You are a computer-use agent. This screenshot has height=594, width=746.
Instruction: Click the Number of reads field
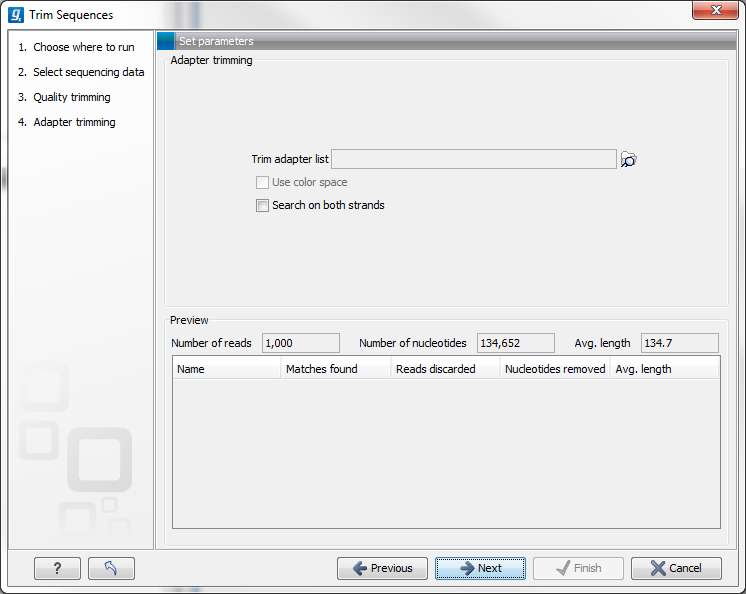[x=300, y=343]
